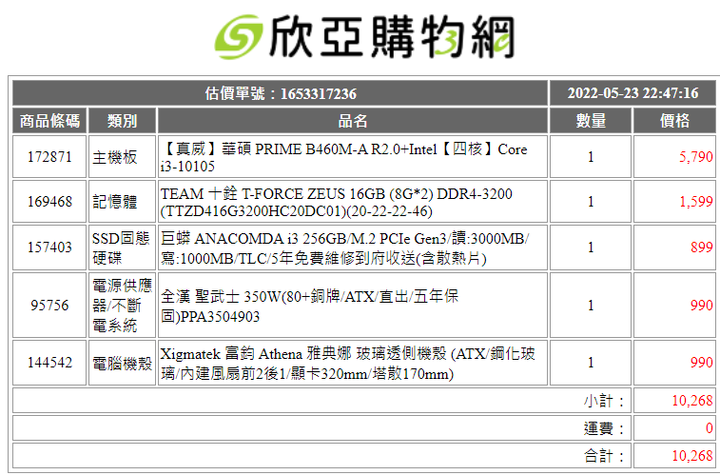Click the 價格 column header
This screenshot has height=475, width=720.
pos(675,121)
